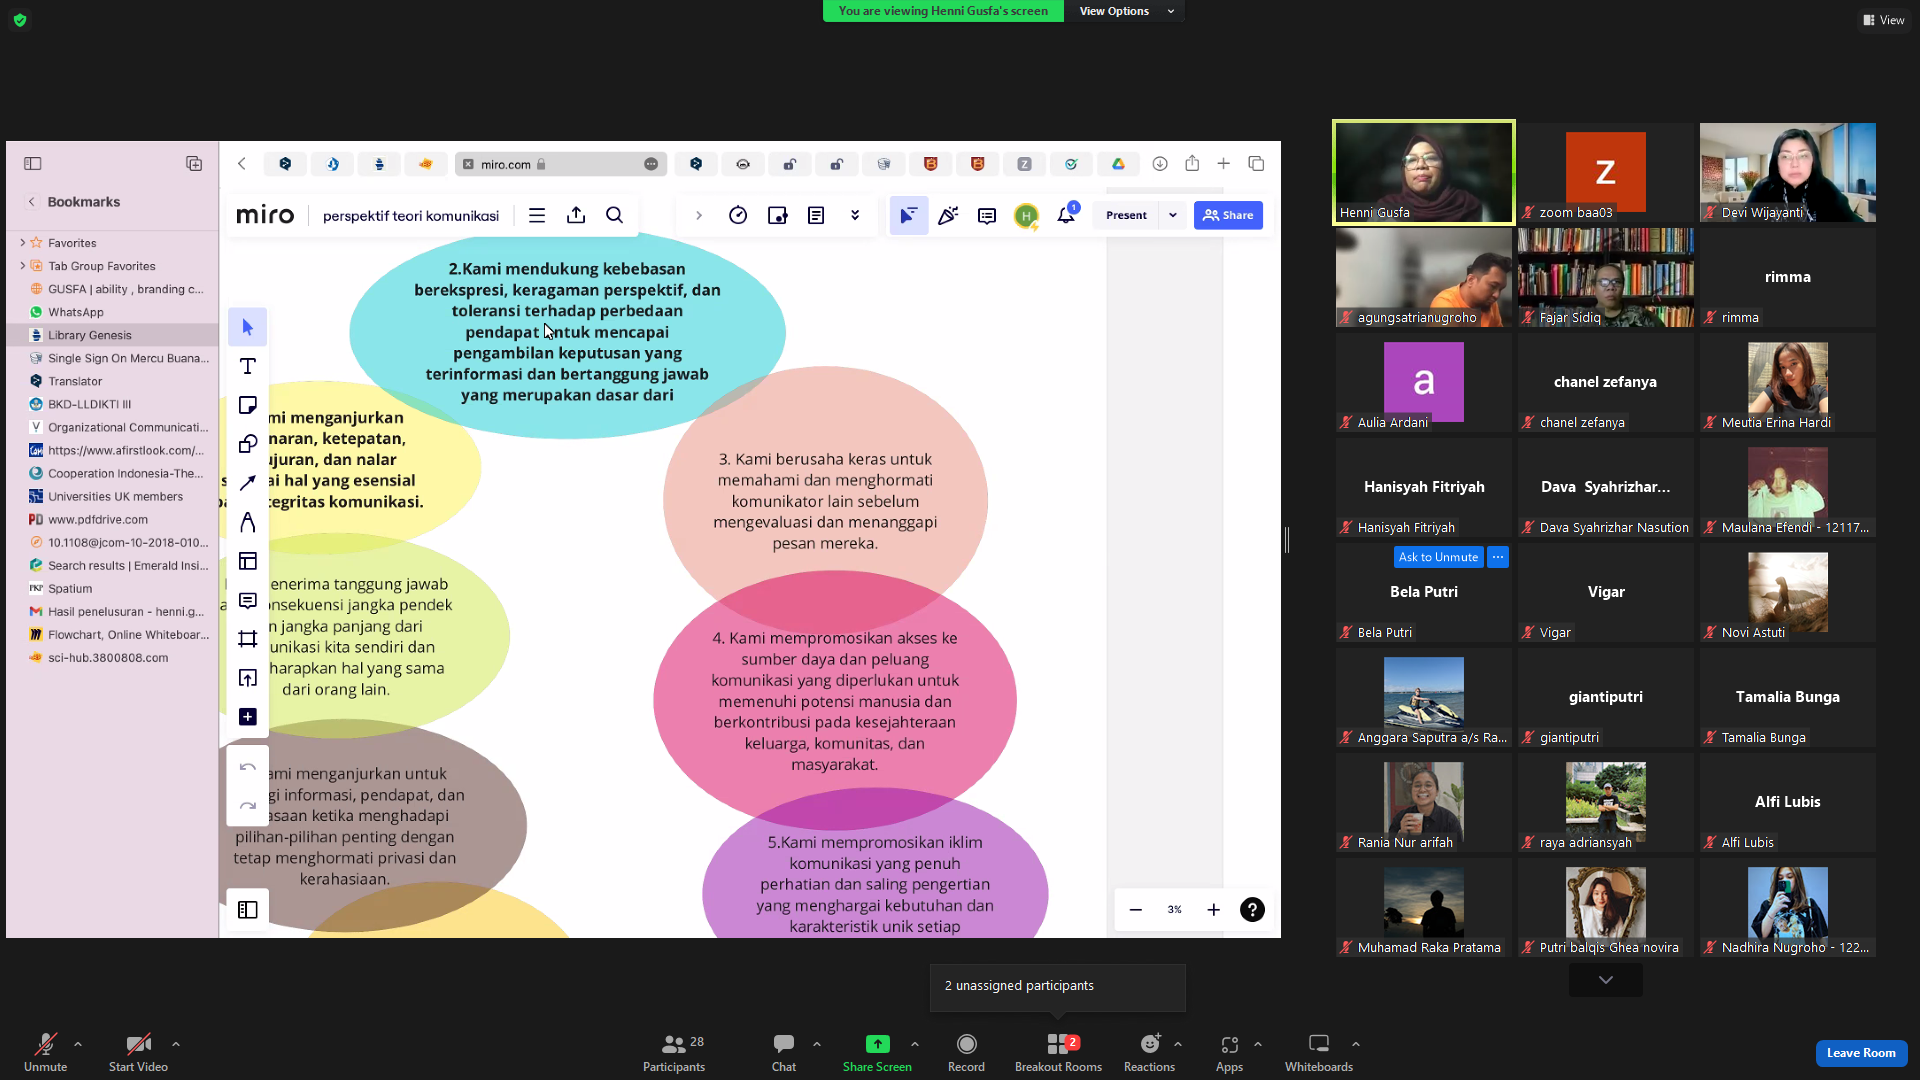Open the Zoom View layout button
1920x1080 pixels.
(x=1884, y=20)
